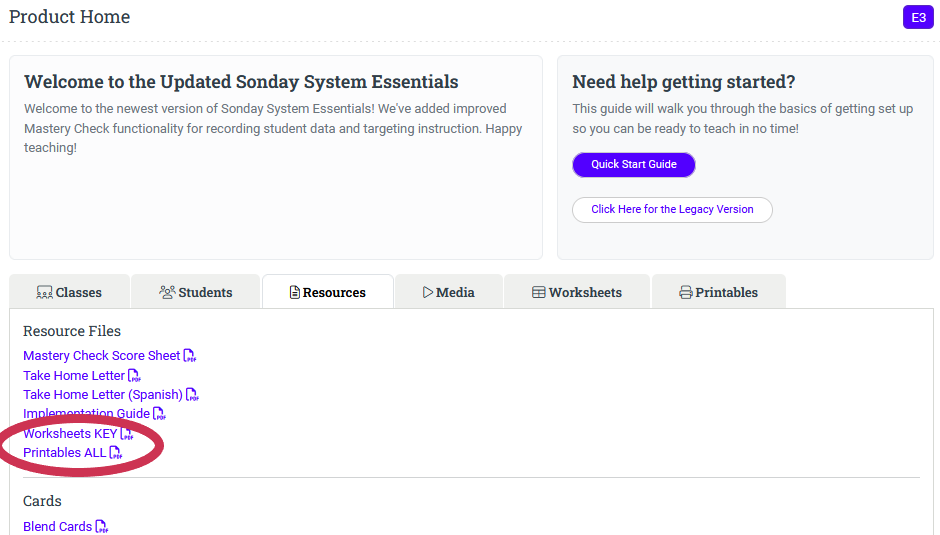Viewport: 940px width, 535px height.
Task: Open the Implementation Guide link
Action: 86,414
